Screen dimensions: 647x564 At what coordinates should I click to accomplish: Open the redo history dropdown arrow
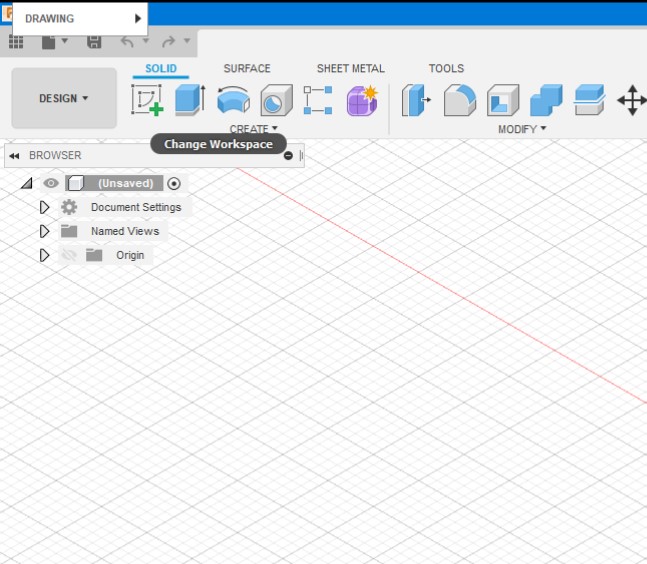187,40
